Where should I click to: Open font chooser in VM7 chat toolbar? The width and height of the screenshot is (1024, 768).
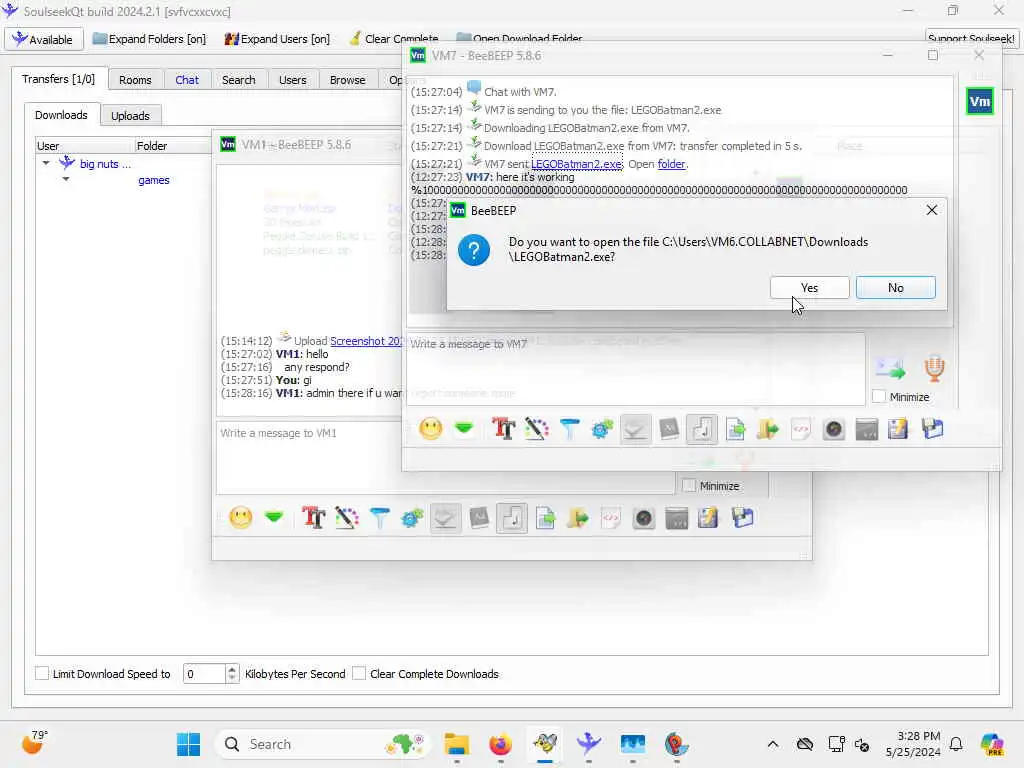tap(504, 429)
